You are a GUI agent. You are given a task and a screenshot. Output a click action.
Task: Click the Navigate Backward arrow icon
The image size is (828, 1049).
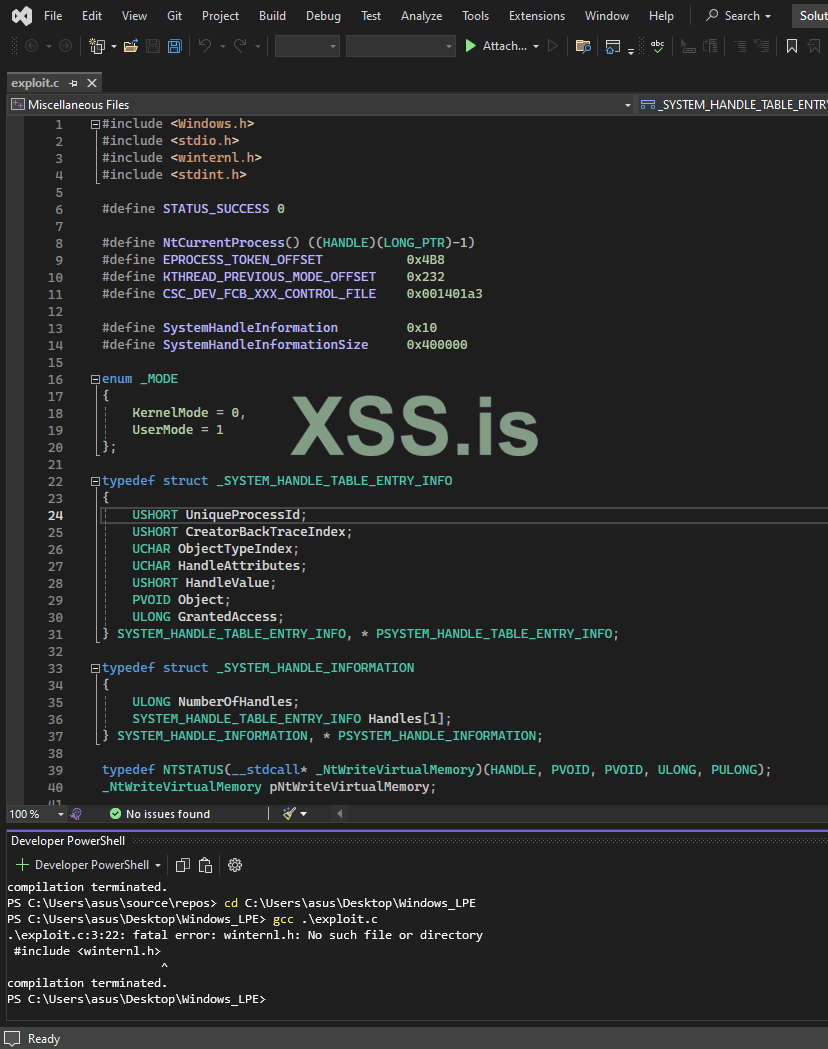pos(31,46)
